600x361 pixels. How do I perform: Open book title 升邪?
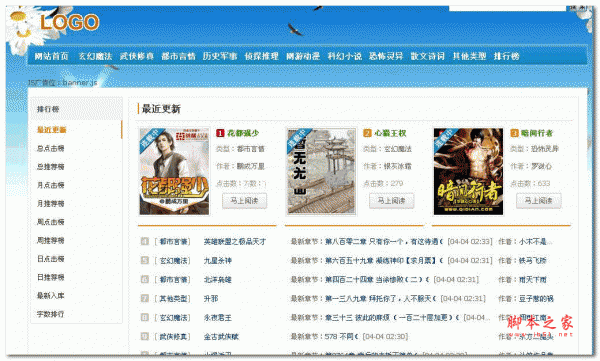[210, 298]
